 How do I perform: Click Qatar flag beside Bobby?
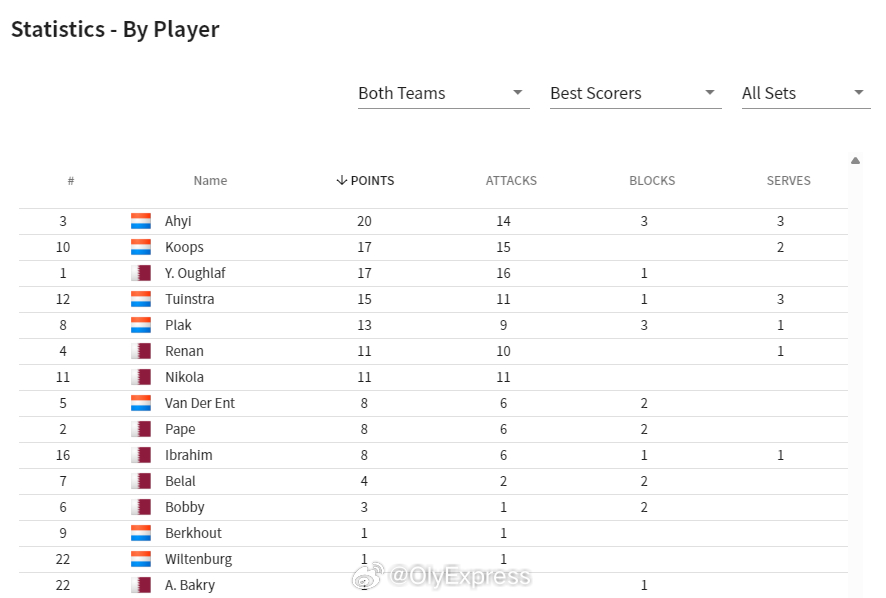141,507
